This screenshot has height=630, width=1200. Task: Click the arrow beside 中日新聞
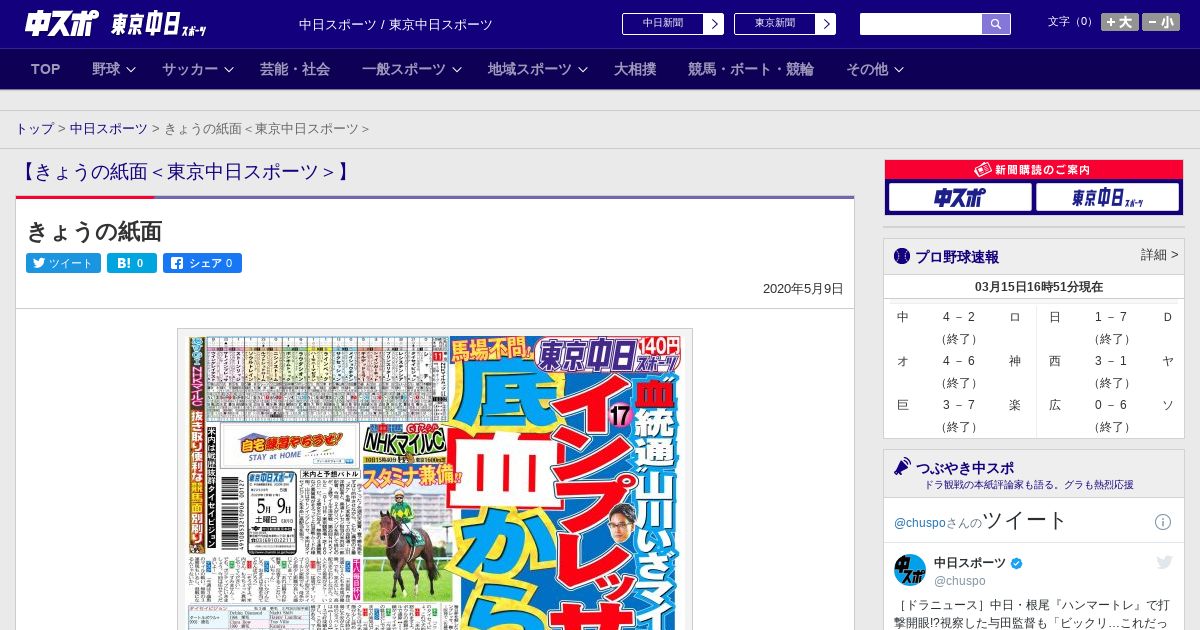[x=714, y=24]
